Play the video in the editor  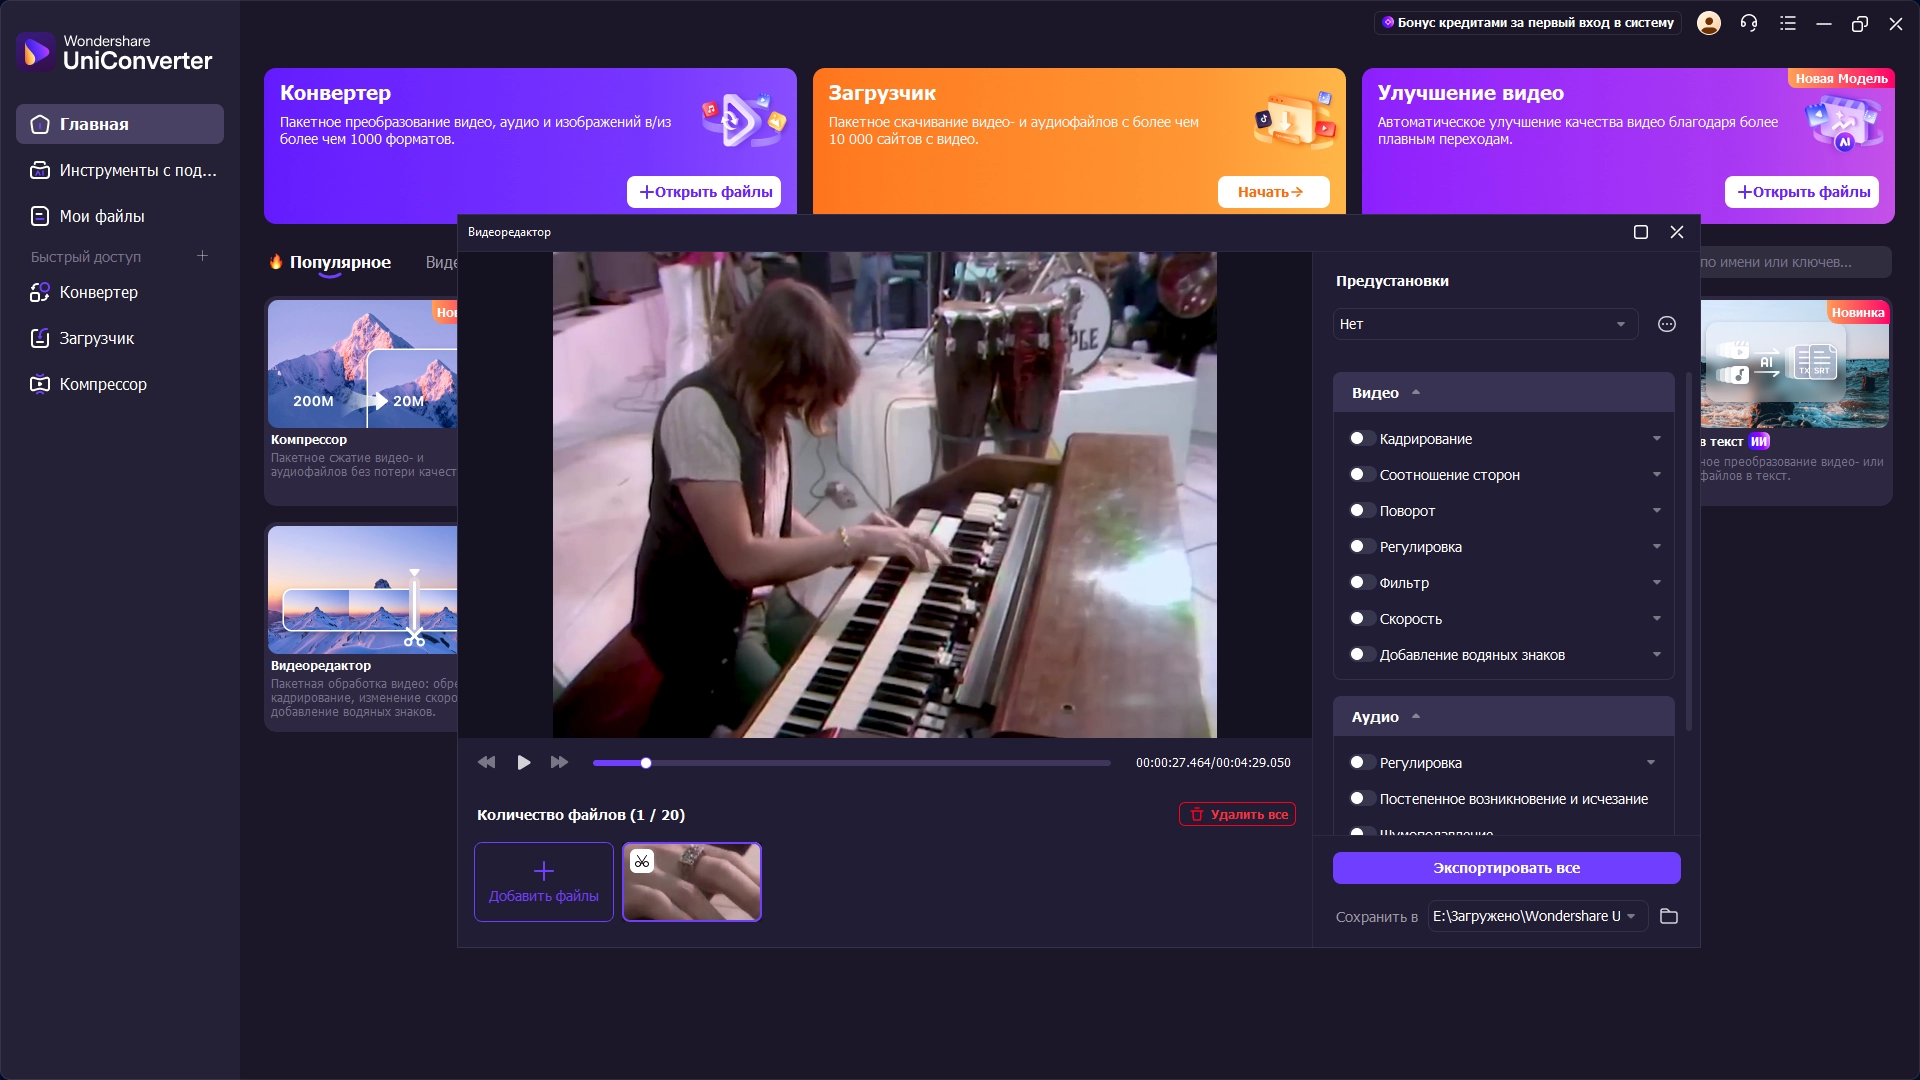[523, 763]
